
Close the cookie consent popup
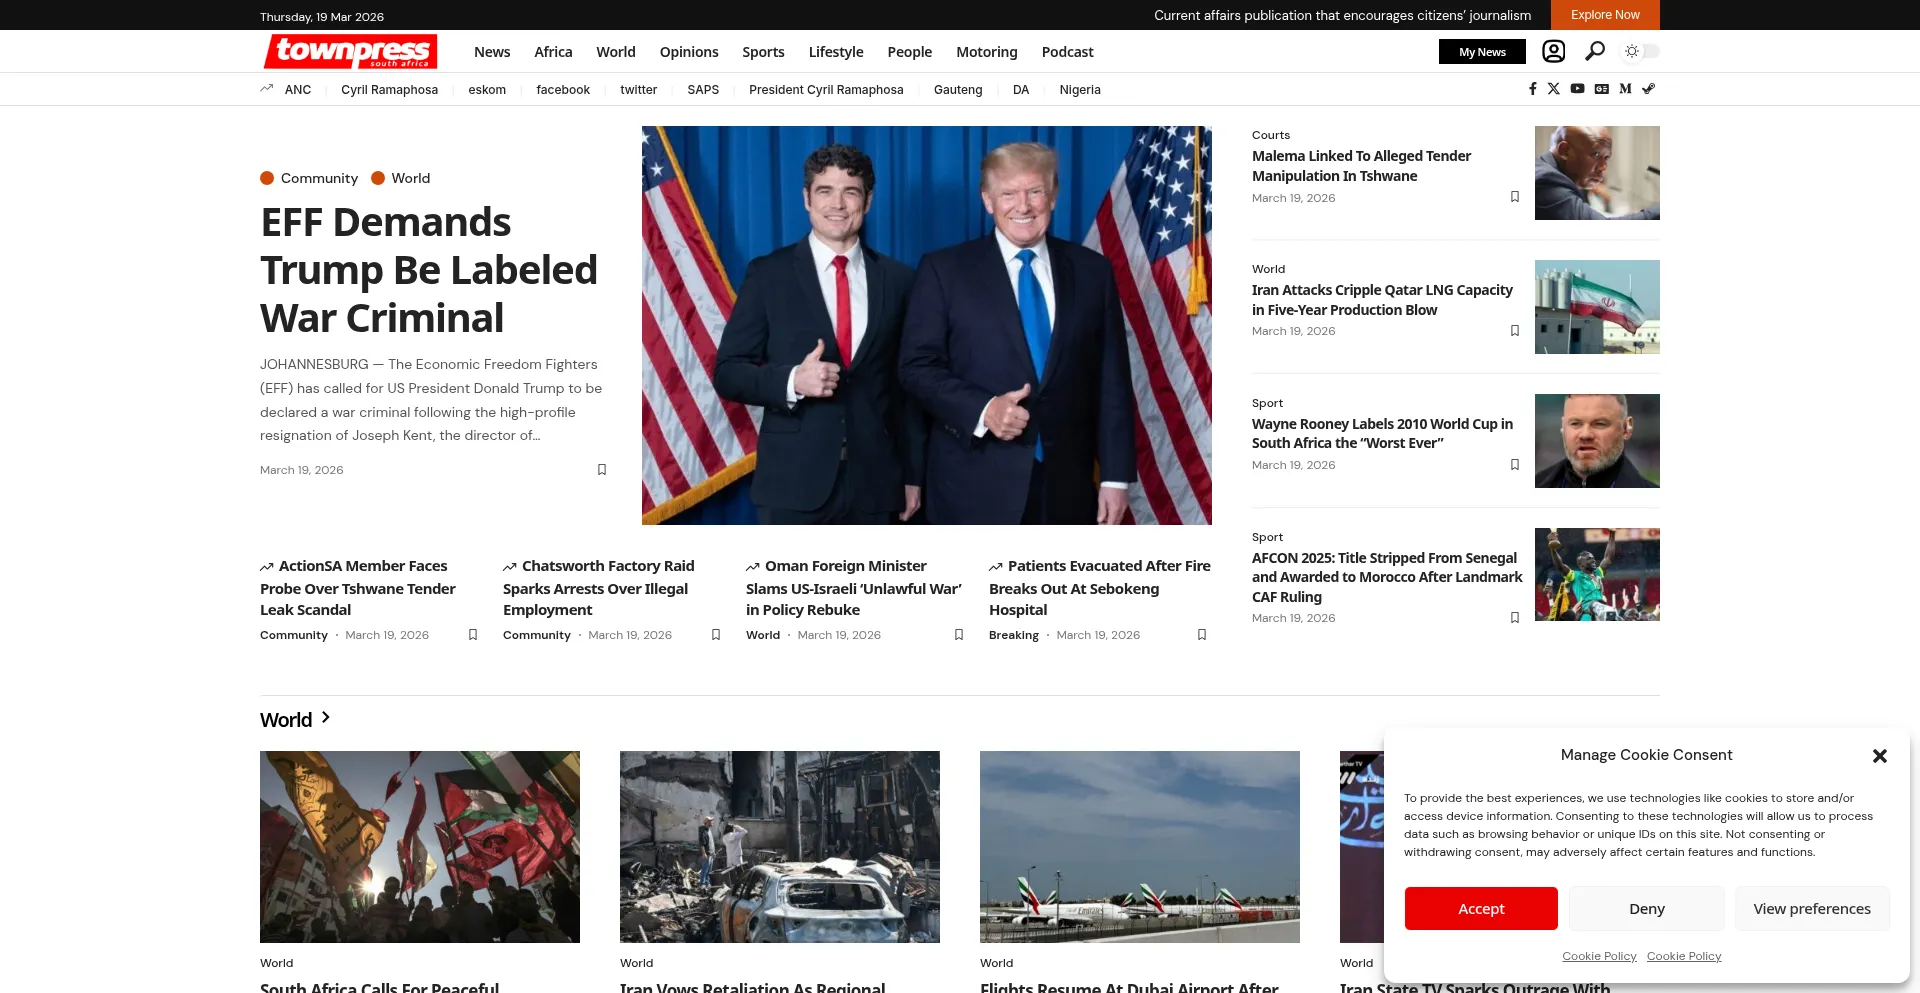tap(1880, 756)
